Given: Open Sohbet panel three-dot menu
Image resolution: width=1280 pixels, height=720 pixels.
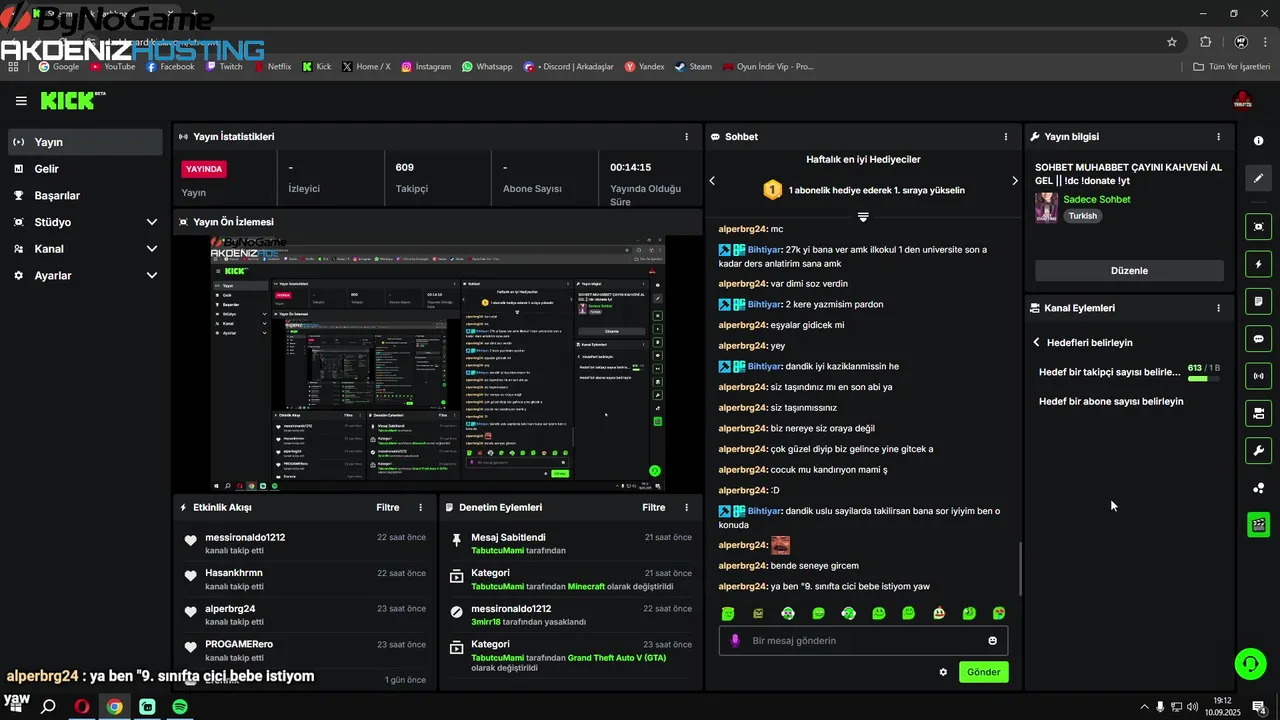Looking at the screenshot, I should pos(1006,136).
